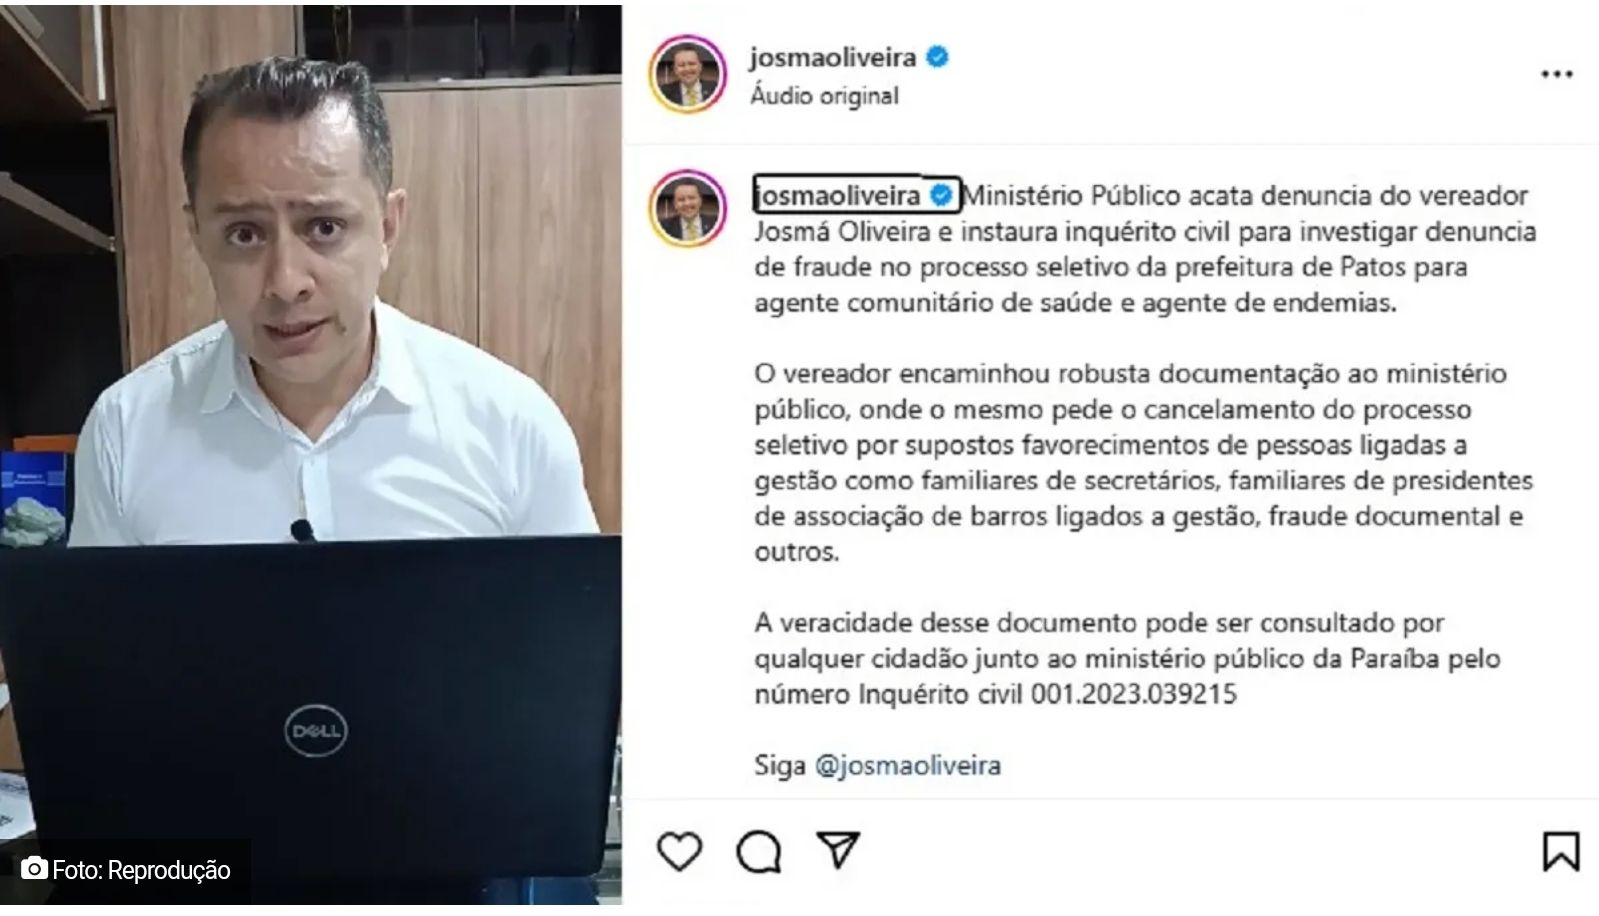Click the Dell logo on laptop lid

pos(315,731)
